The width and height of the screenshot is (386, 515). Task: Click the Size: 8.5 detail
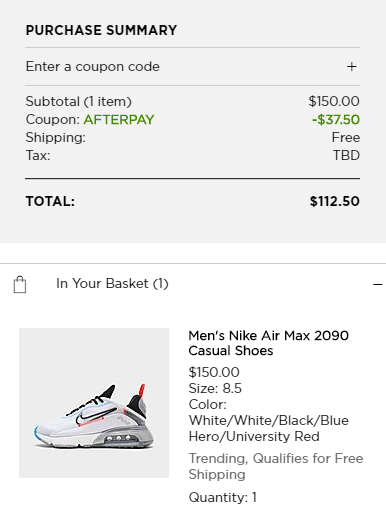(215, 388)
